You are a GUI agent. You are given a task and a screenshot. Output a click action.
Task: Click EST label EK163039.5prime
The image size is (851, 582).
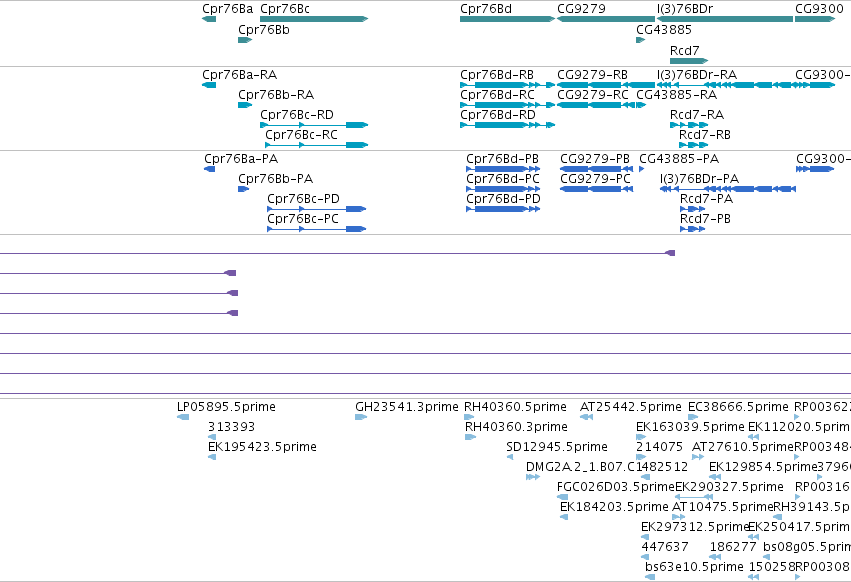tap(690, 427)
